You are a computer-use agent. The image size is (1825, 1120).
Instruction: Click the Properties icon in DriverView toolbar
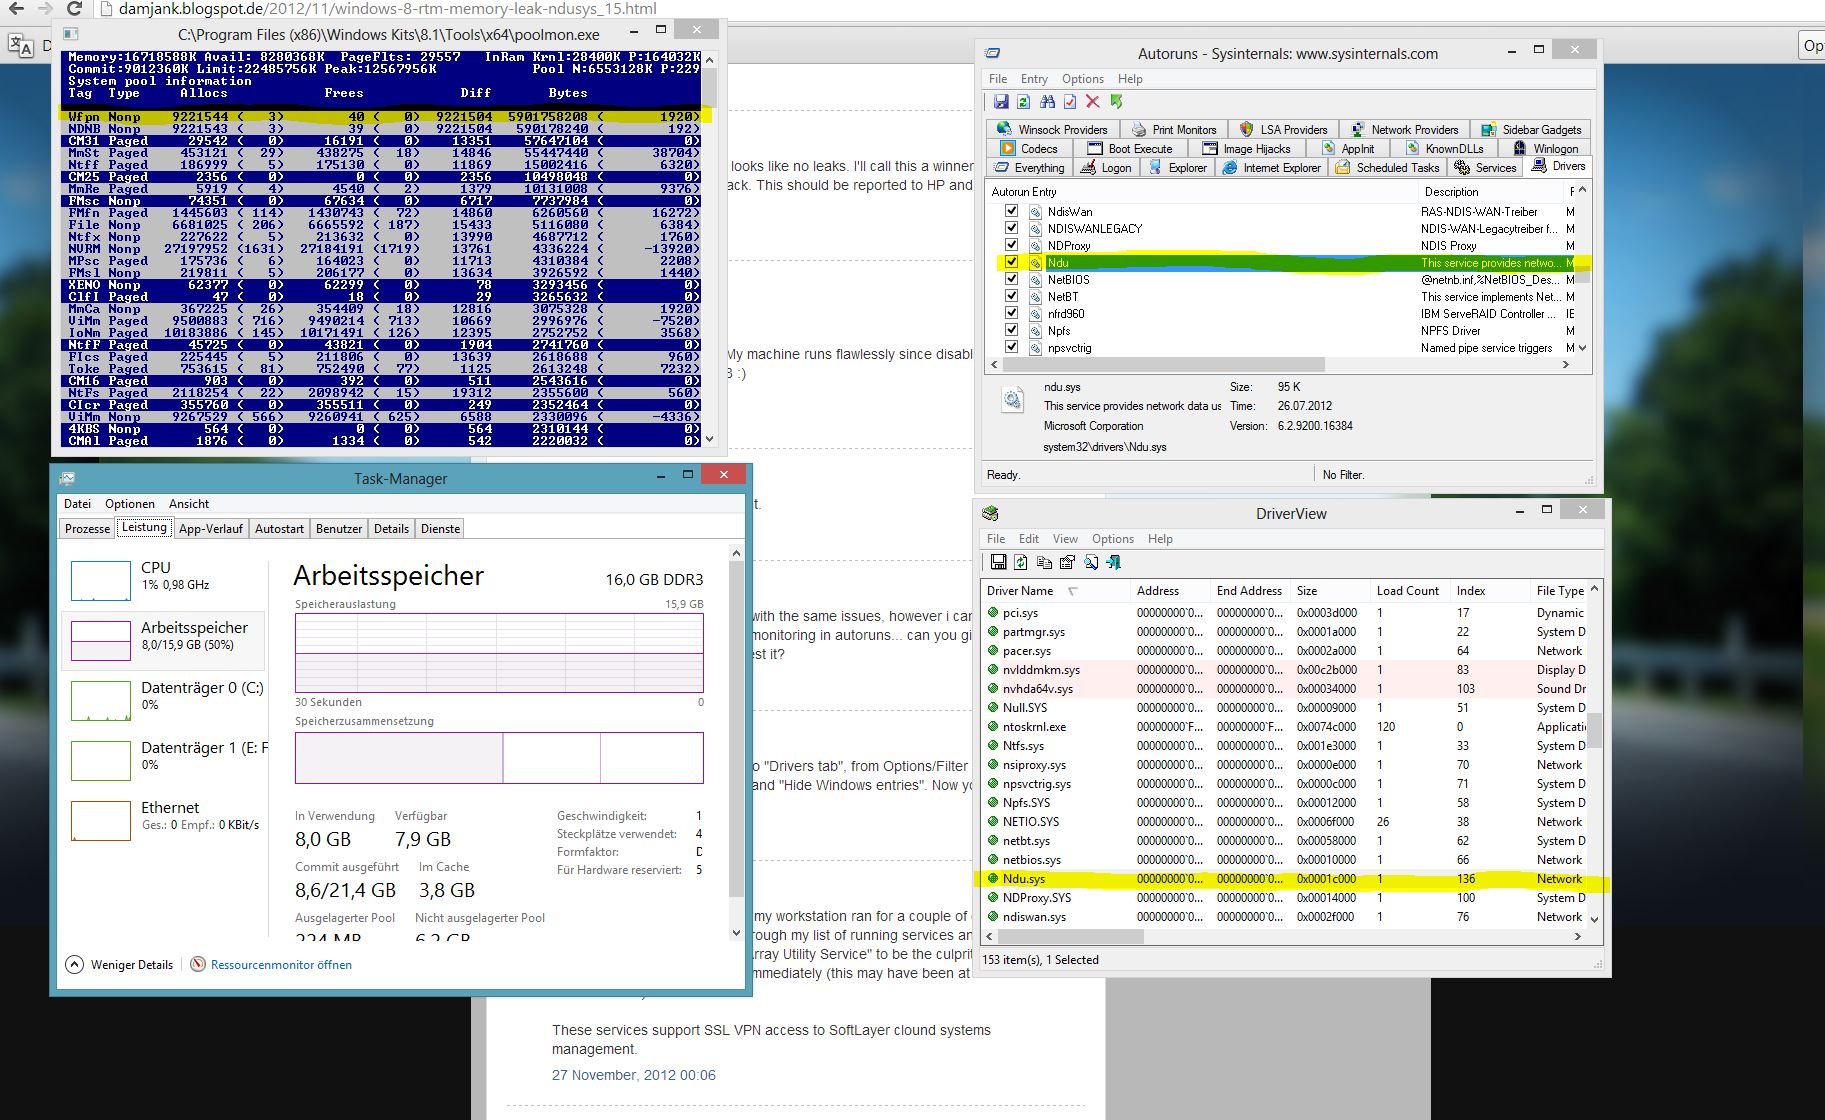tap(1067, 563)
